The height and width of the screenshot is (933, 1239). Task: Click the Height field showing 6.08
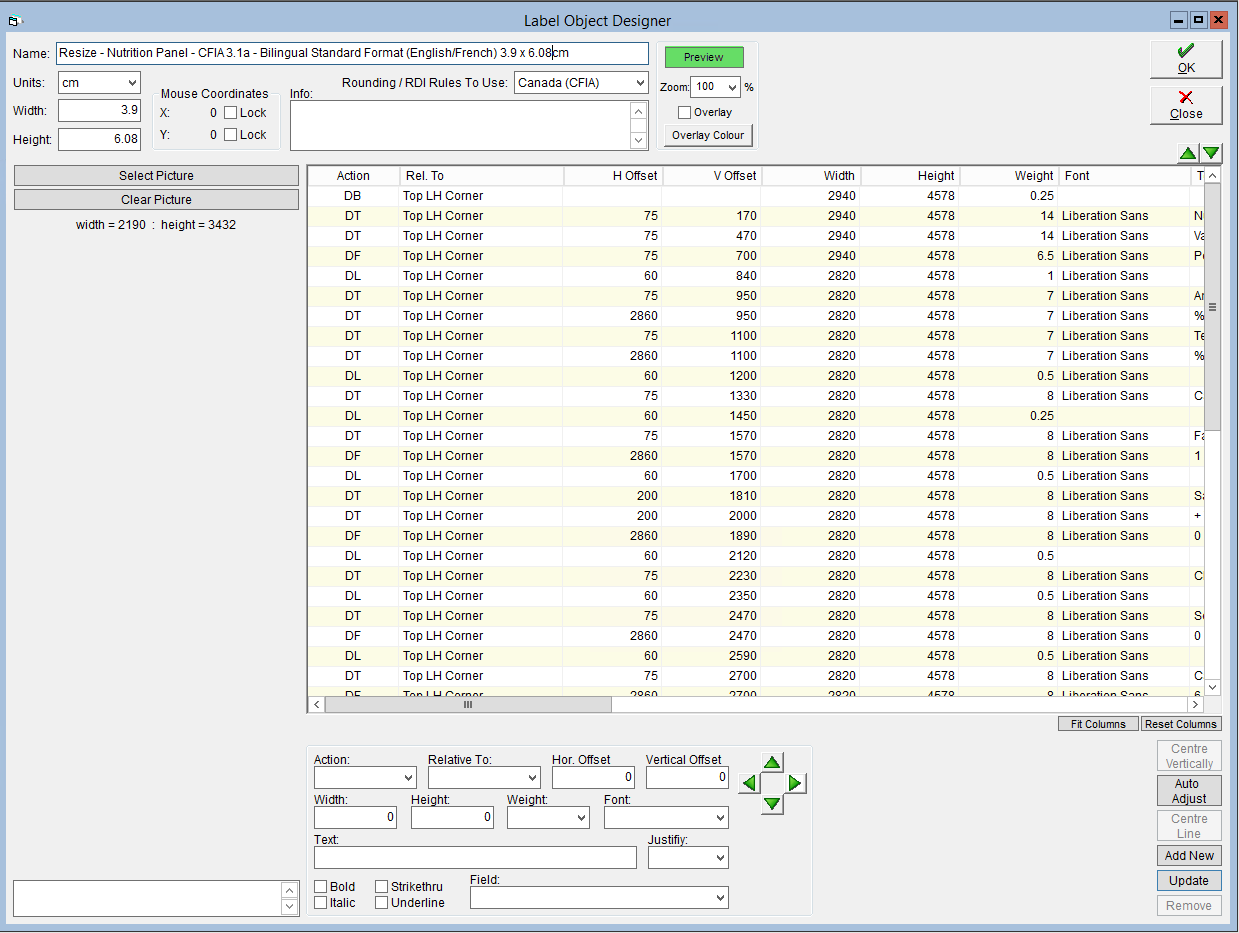99,139
